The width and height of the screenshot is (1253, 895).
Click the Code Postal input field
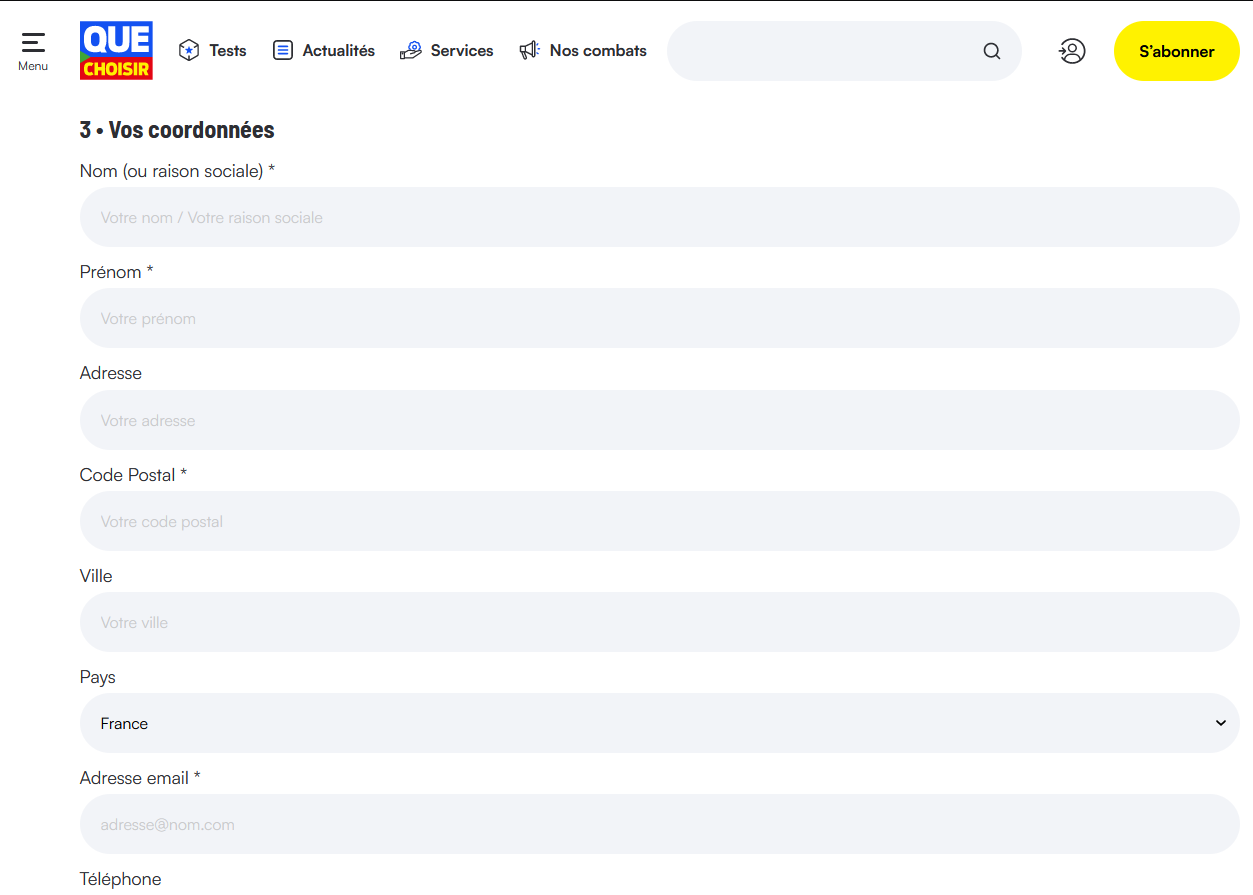click(660, 521)
